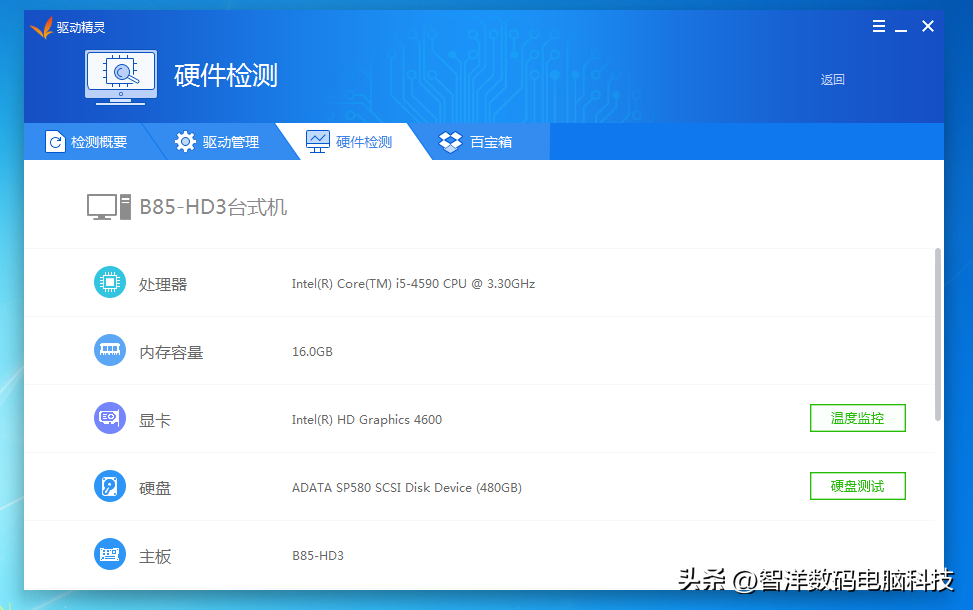Click the 主板 label
Image resolution: width=973 pixels, height=610 pixels.
pos(155,557)
